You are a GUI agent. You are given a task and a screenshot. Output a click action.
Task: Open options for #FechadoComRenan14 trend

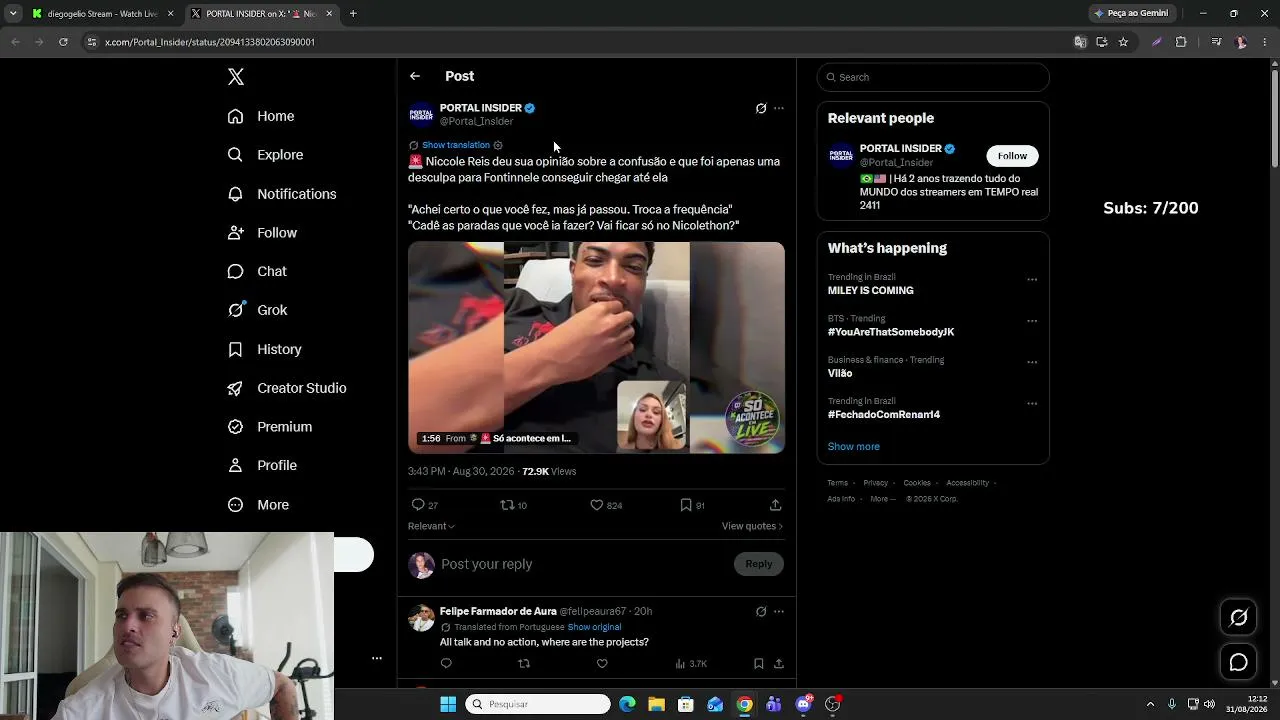point(1032,404)
